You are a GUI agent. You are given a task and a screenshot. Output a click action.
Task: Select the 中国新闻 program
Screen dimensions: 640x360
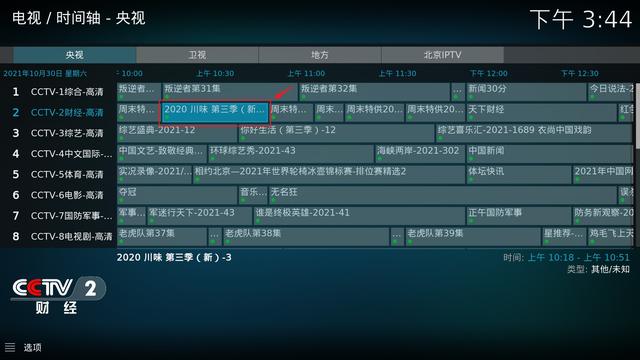[x=550, y=154]
